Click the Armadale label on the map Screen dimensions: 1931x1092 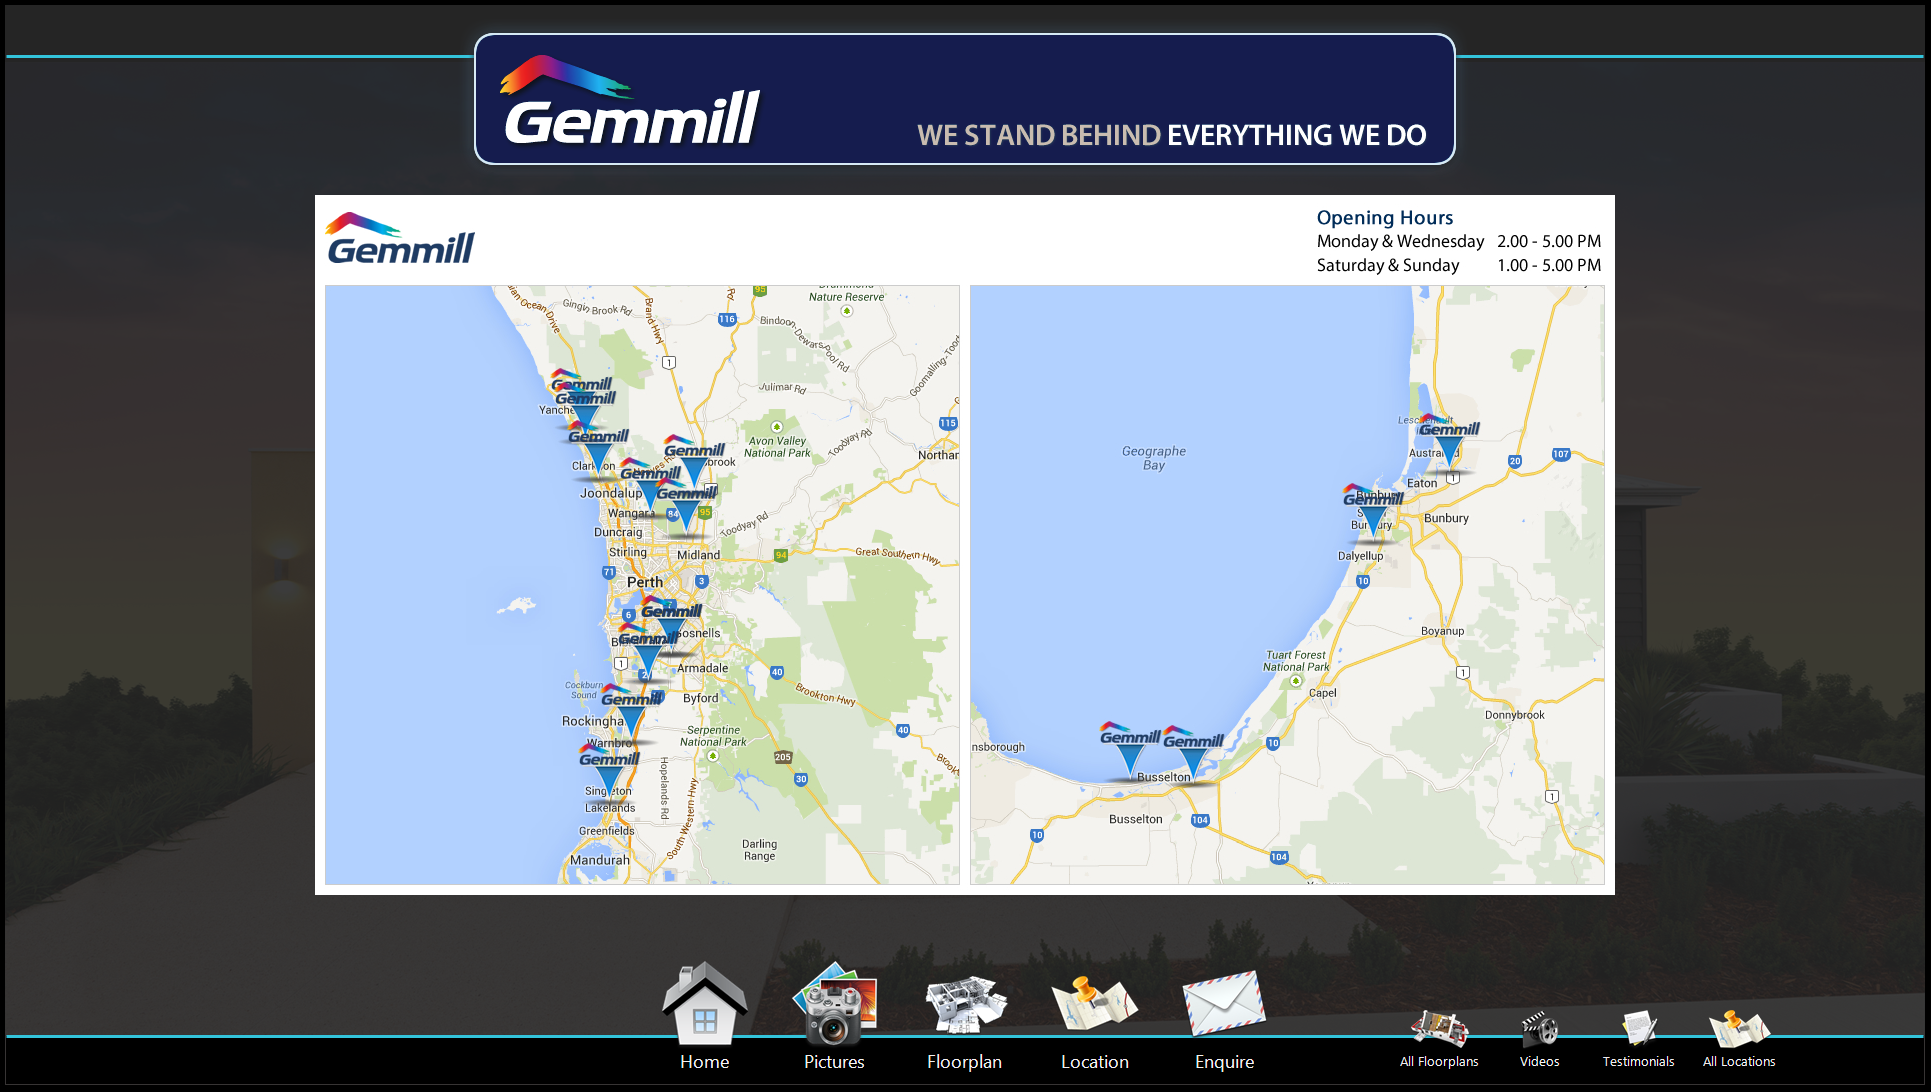pos(703,668)
